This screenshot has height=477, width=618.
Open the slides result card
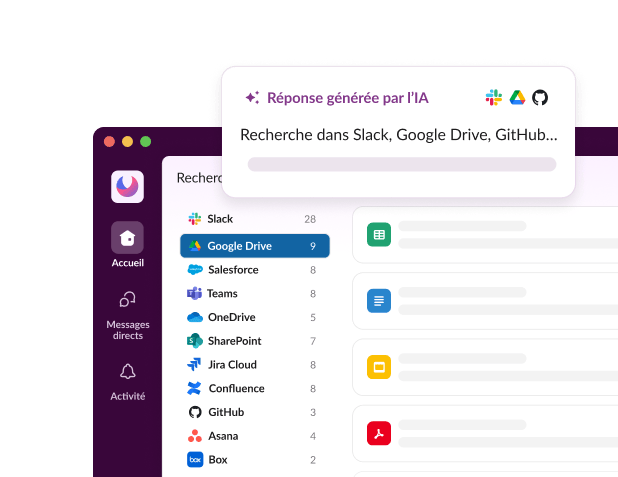coord(485,367)
